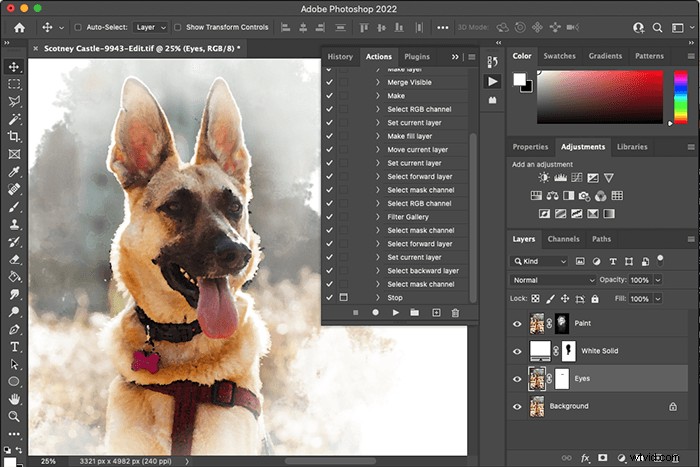Hide the Background layer
The image size is (700, 467).
click(x=517, y=407)
